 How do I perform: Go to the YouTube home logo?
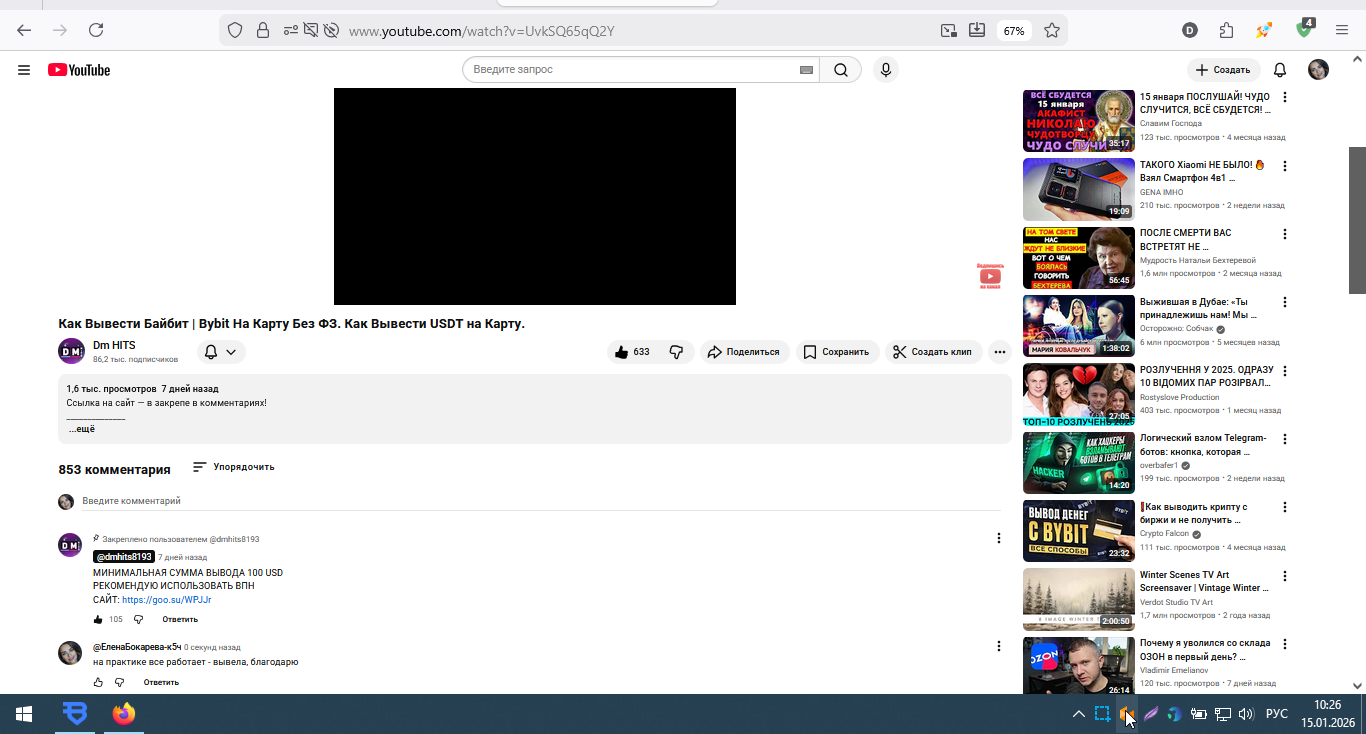coord(79,70)
